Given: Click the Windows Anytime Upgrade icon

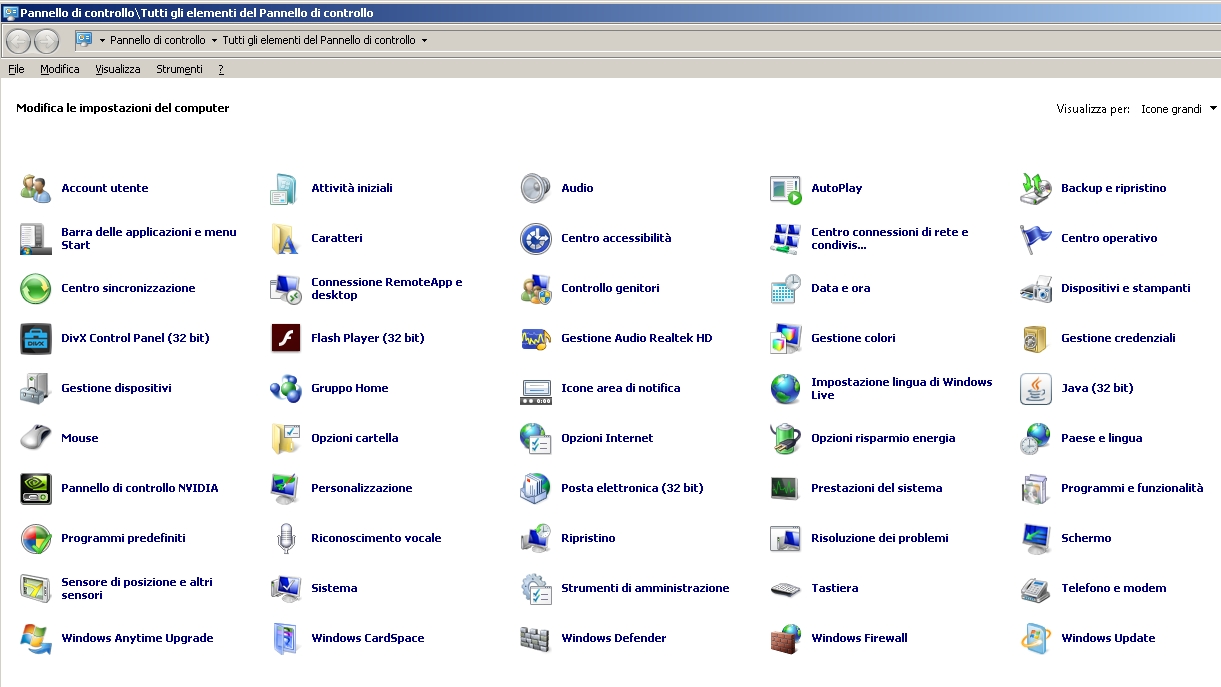Looking at the screenshot, I should pos(35,638).
